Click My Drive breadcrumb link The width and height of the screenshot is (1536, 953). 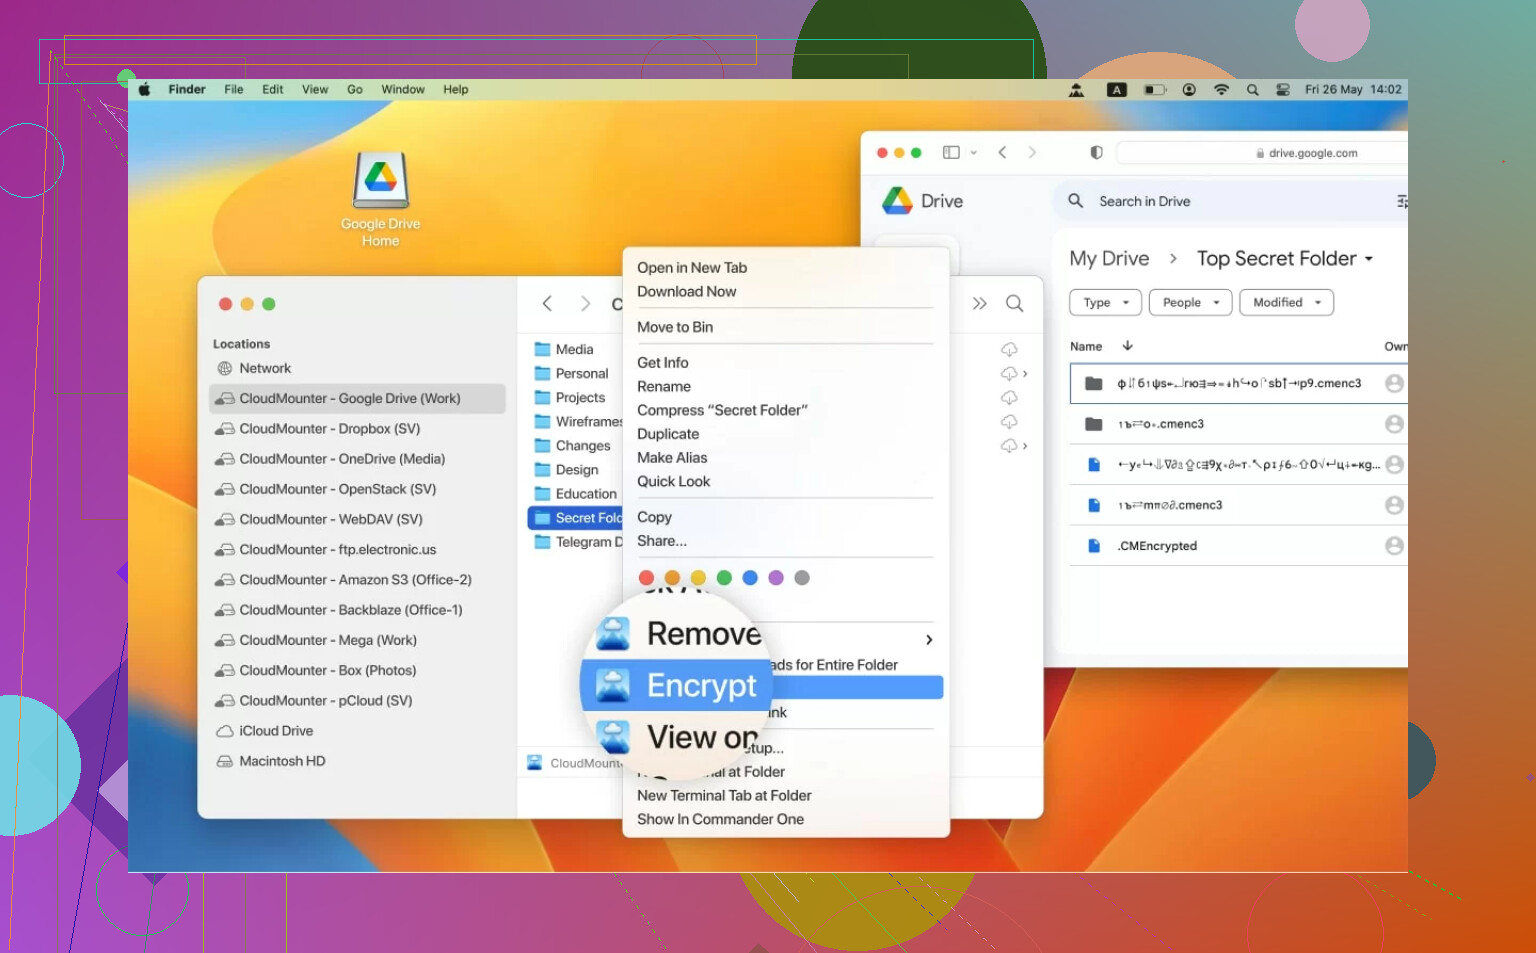point(1109,259)
